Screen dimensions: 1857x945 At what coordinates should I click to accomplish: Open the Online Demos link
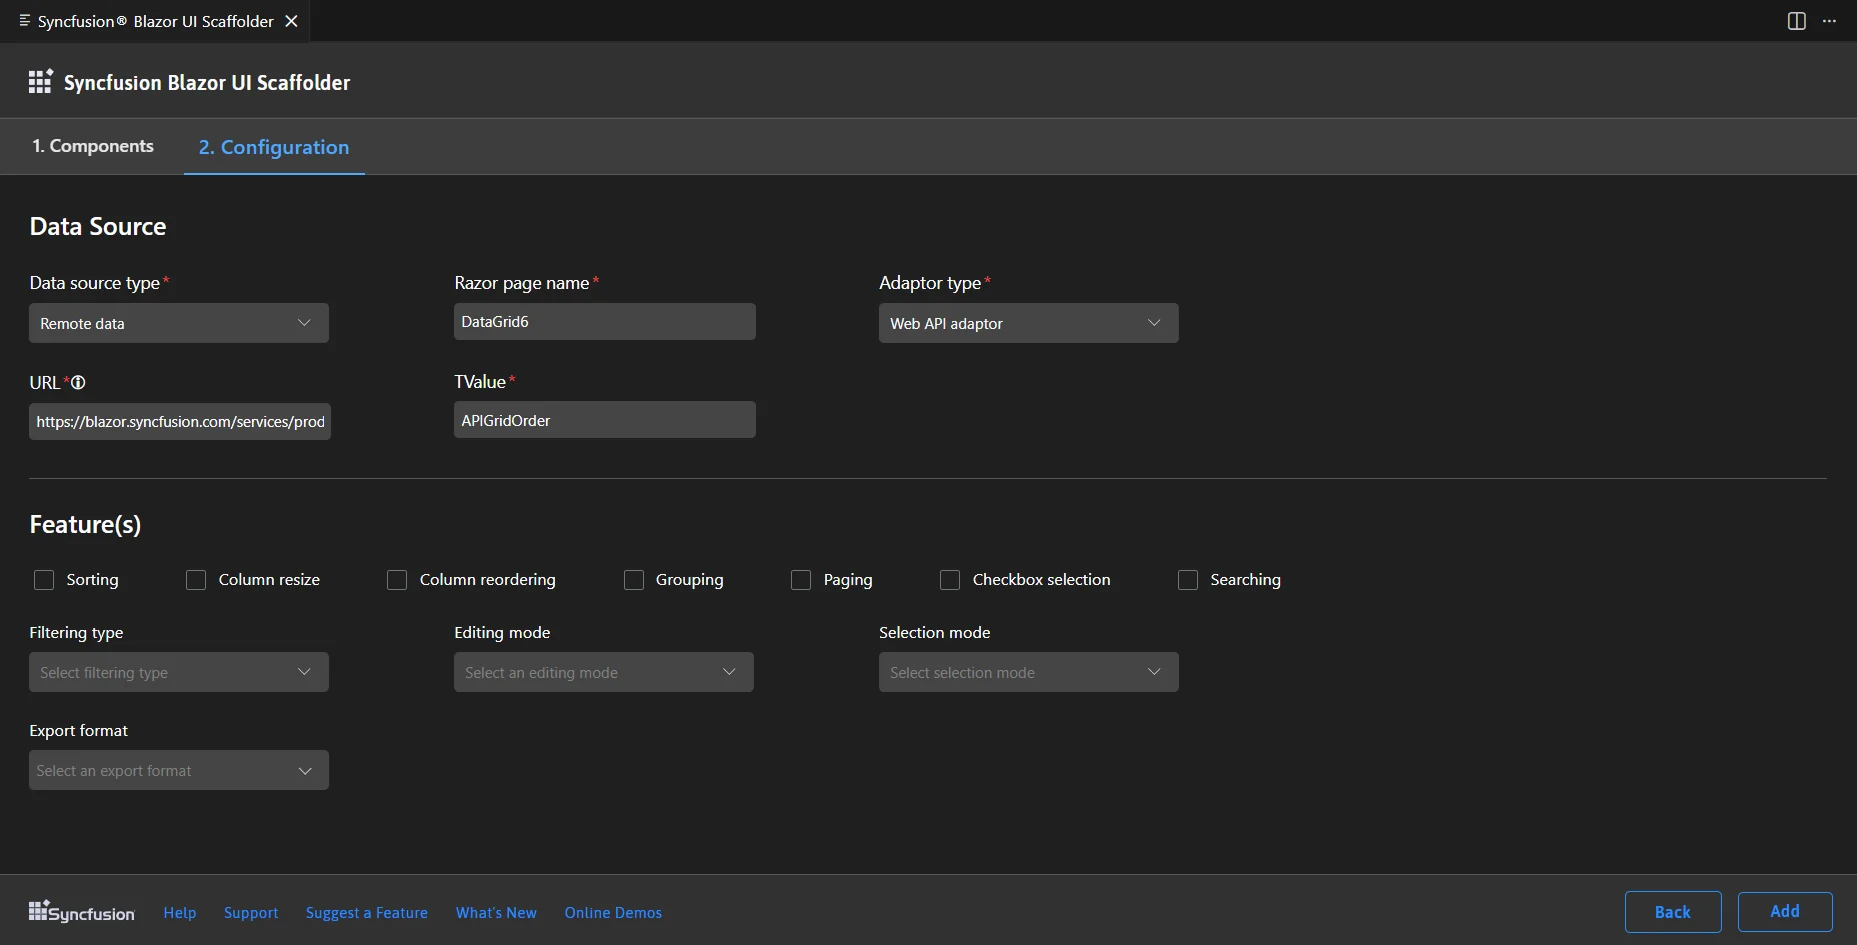click(x=613, y=913)
